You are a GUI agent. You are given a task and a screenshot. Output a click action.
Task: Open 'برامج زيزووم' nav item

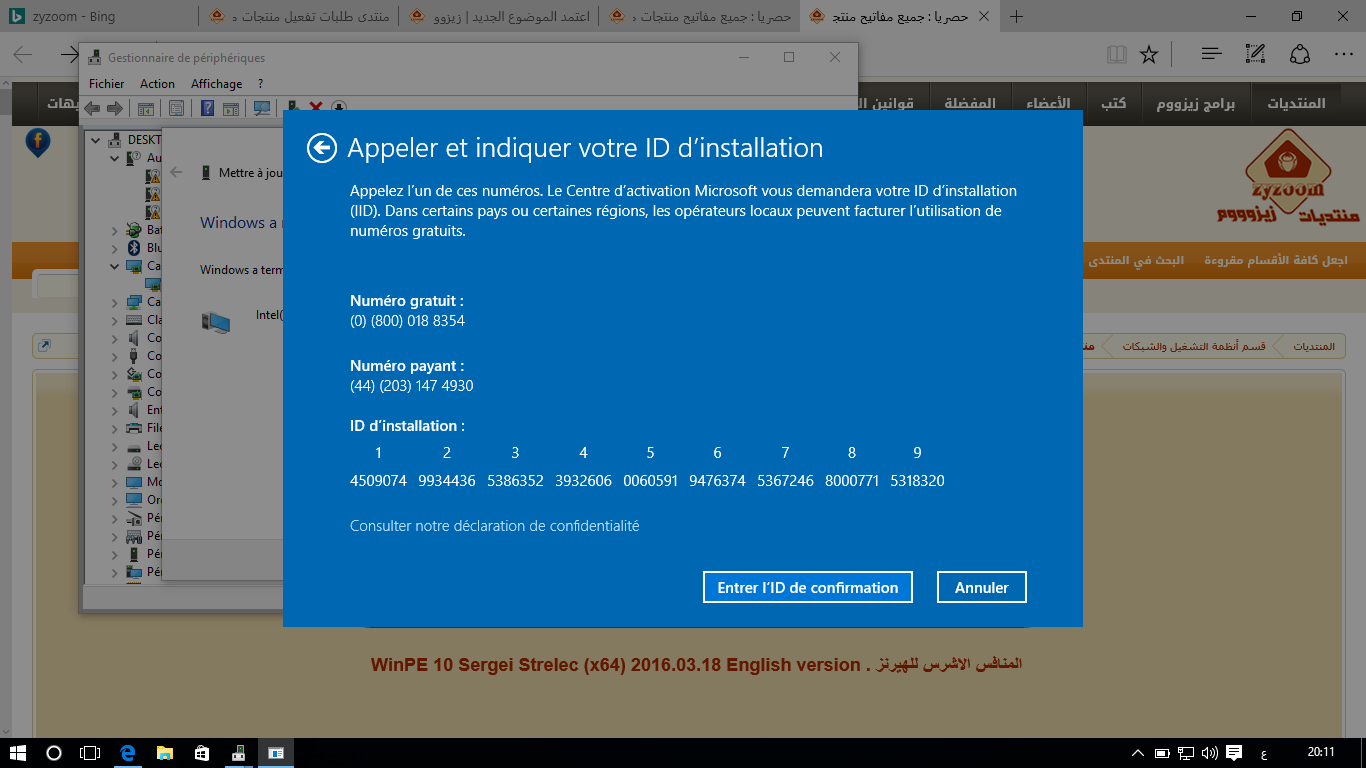pyautogui.click(x=1196, y=104)
